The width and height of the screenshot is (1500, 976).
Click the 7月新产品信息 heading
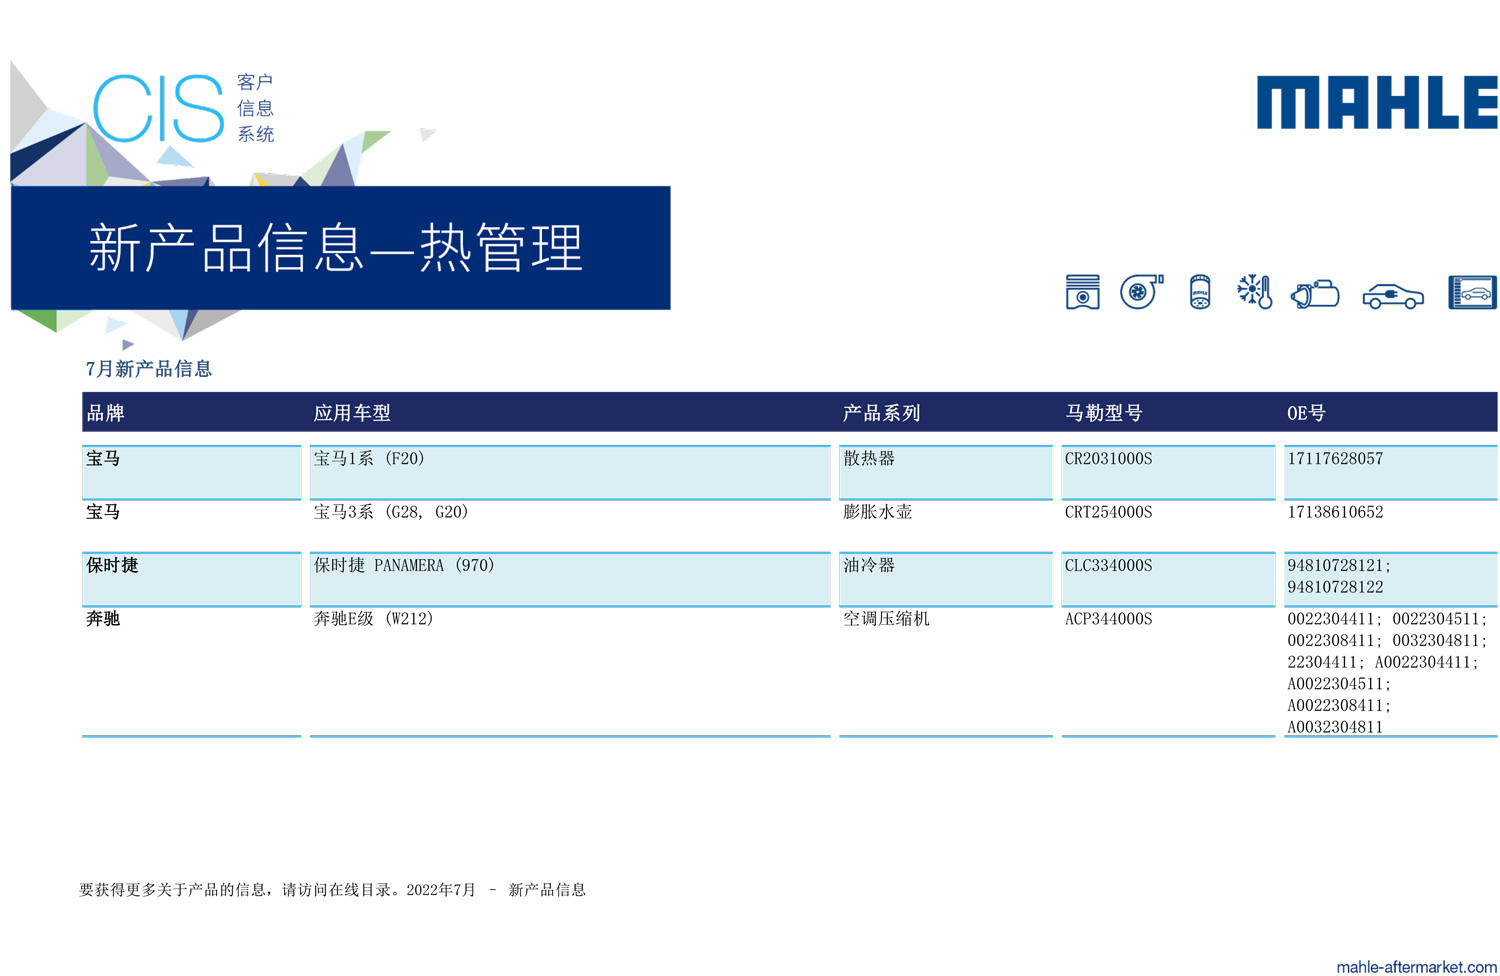(x=149, y=369)
